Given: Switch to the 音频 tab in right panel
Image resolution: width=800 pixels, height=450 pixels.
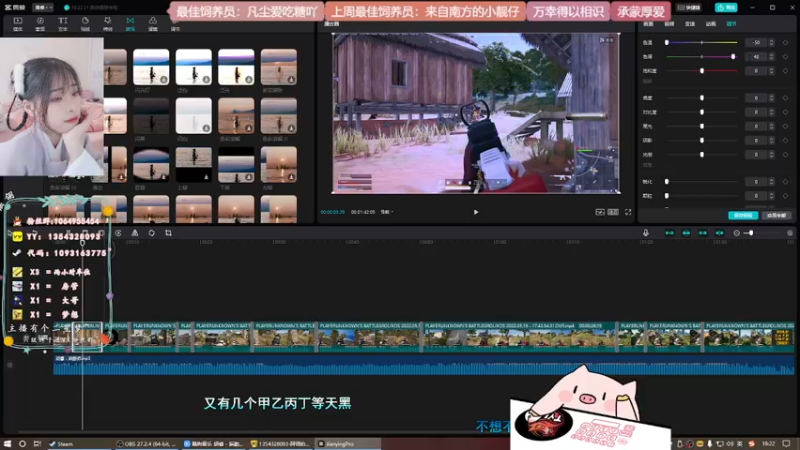Looking at the screenshot, I should [669, 24].
